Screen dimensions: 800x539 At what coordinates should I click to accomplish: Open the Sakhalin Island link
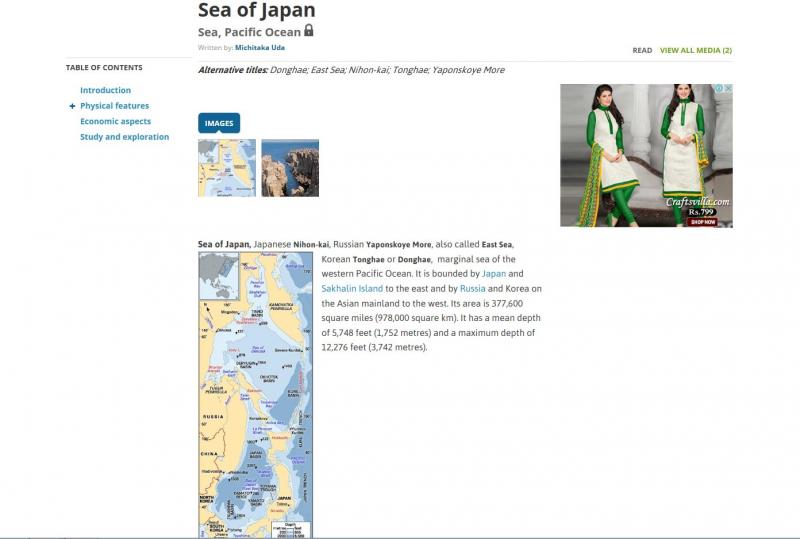352,288
